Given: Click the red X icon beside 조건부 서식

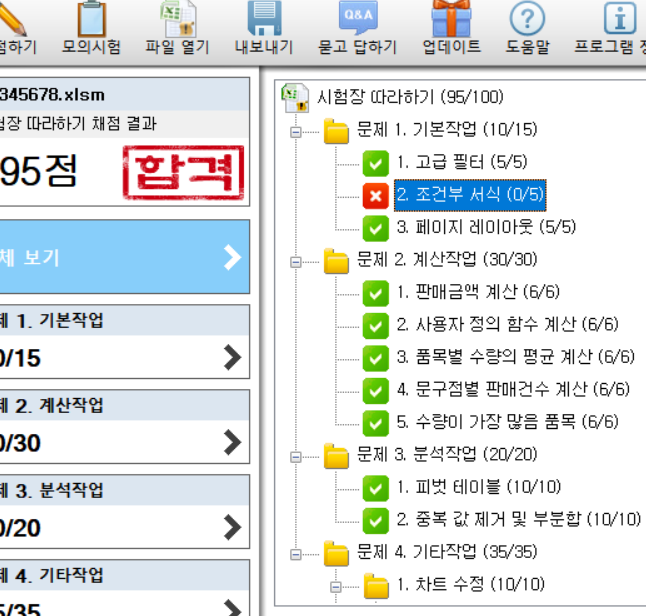Looking at the screenshot, I should click(x=376, y=195).
